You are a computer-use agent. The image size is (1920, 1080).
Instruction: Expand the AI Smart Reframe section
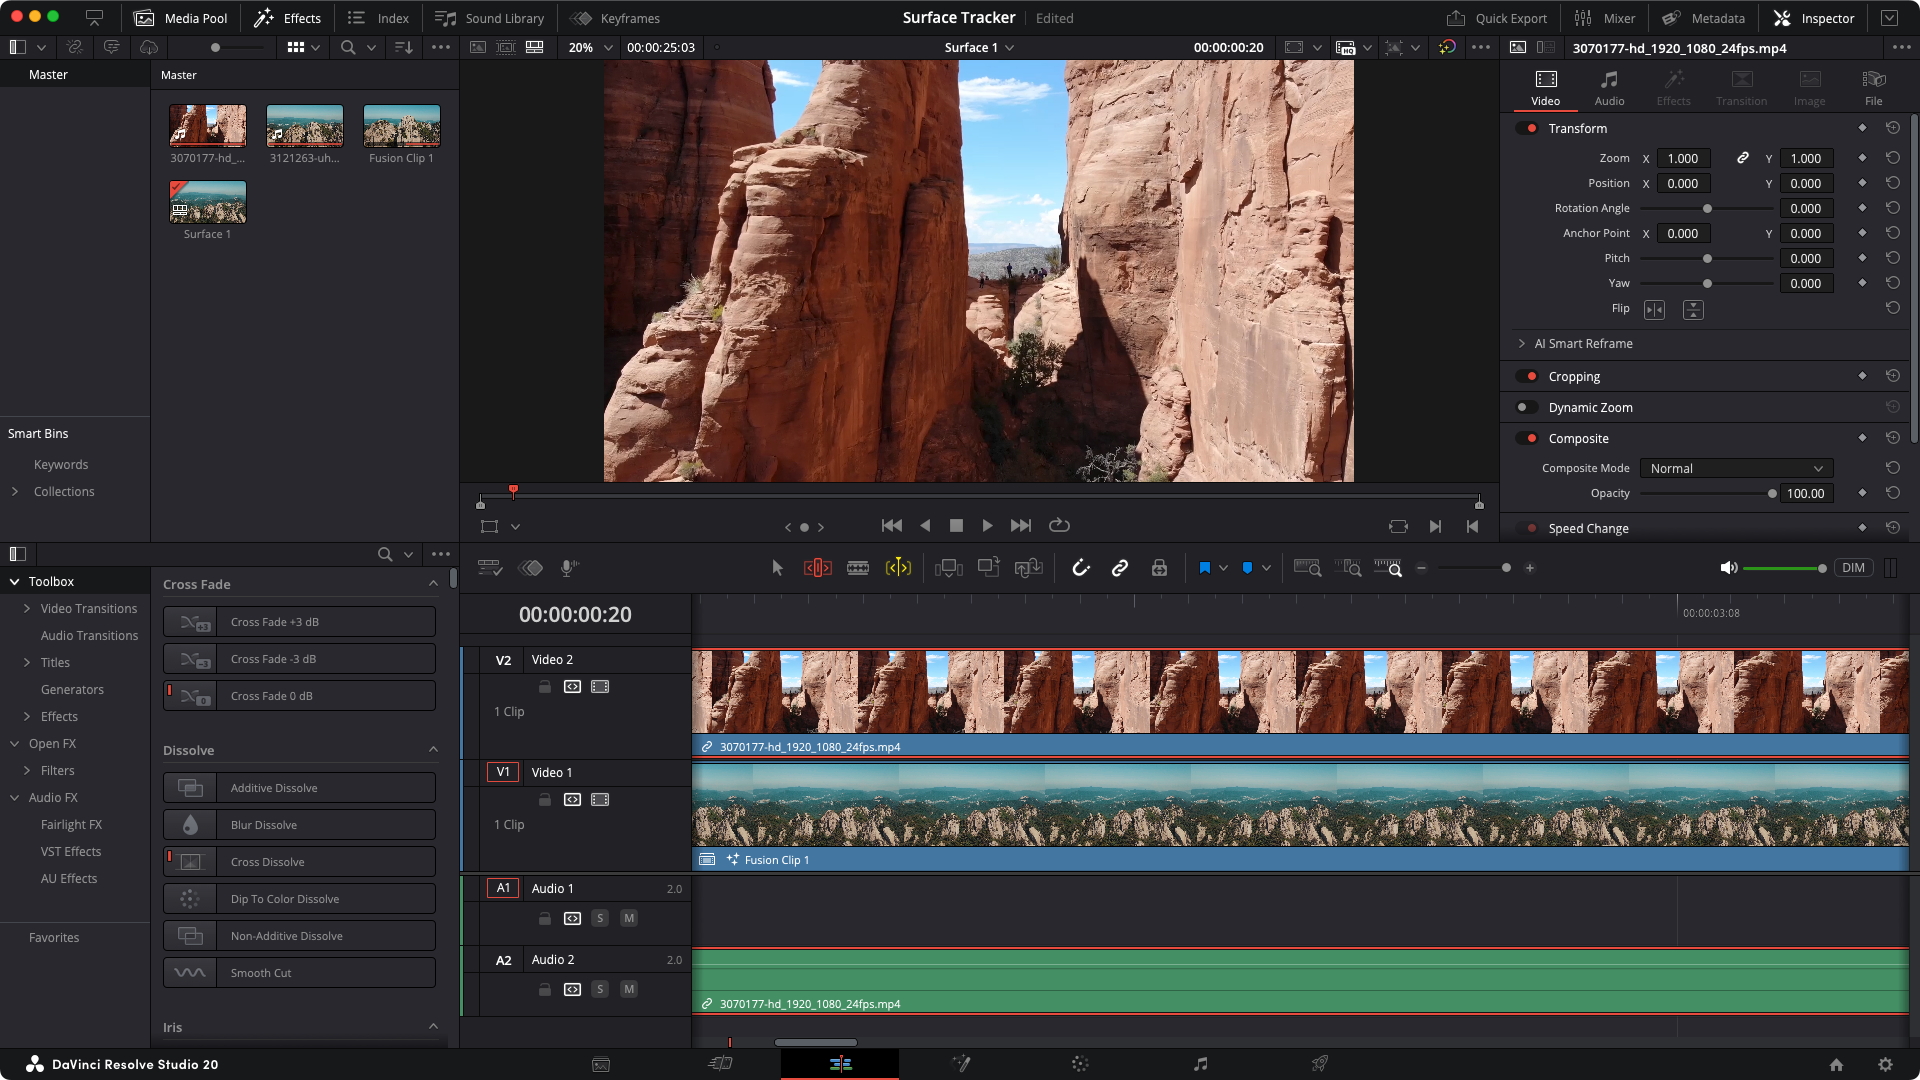click(1522, 344)
